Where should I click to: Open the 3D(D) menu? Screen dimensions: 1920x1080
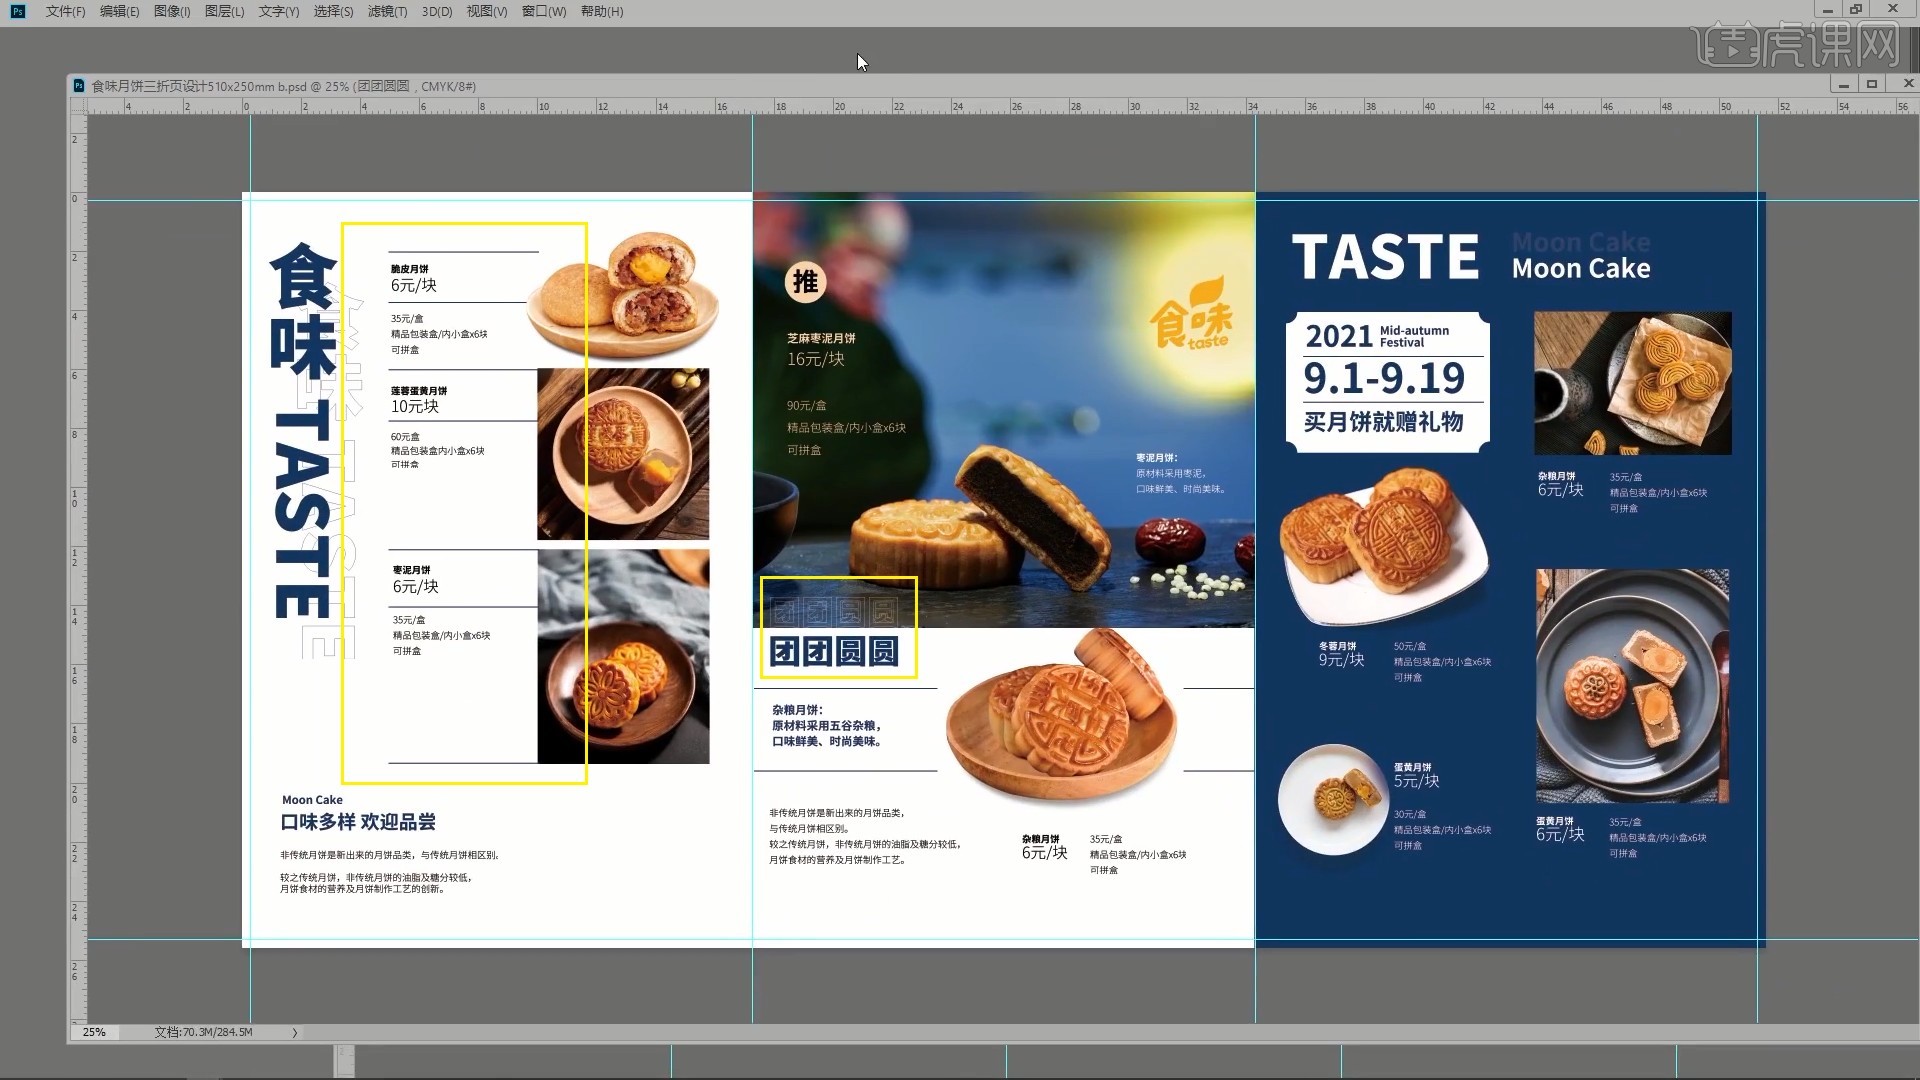click(436, 11)
